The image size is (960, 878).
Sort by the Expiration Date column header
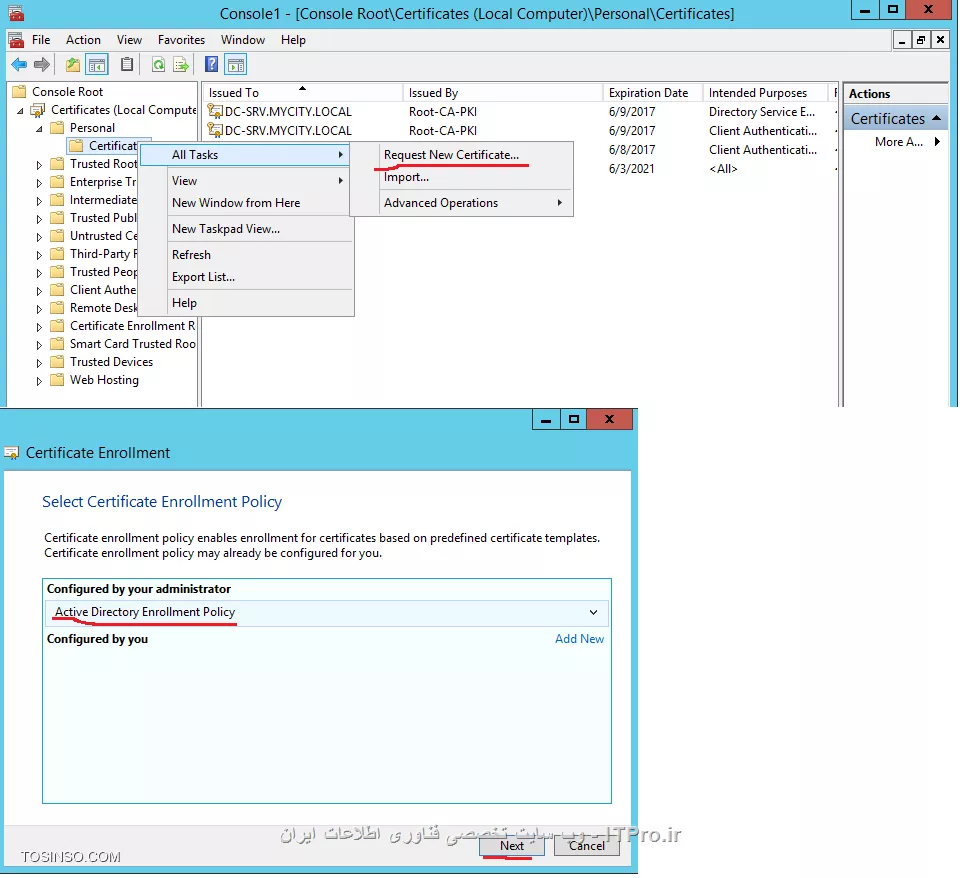tap(653, 92)
